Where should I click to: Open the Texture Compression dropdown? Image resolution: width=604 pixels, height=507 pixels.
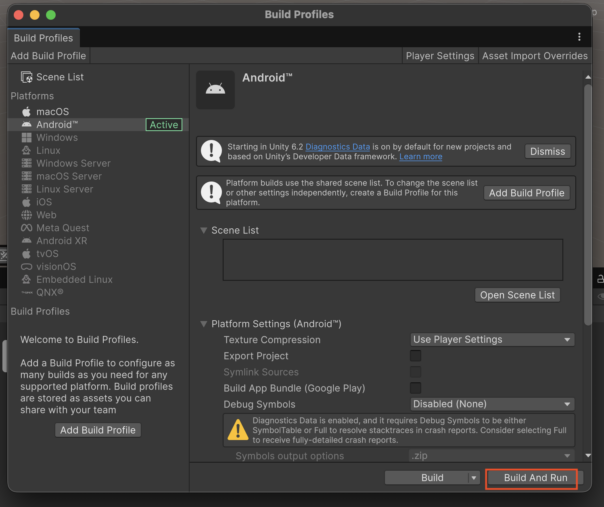coord(492,340)
